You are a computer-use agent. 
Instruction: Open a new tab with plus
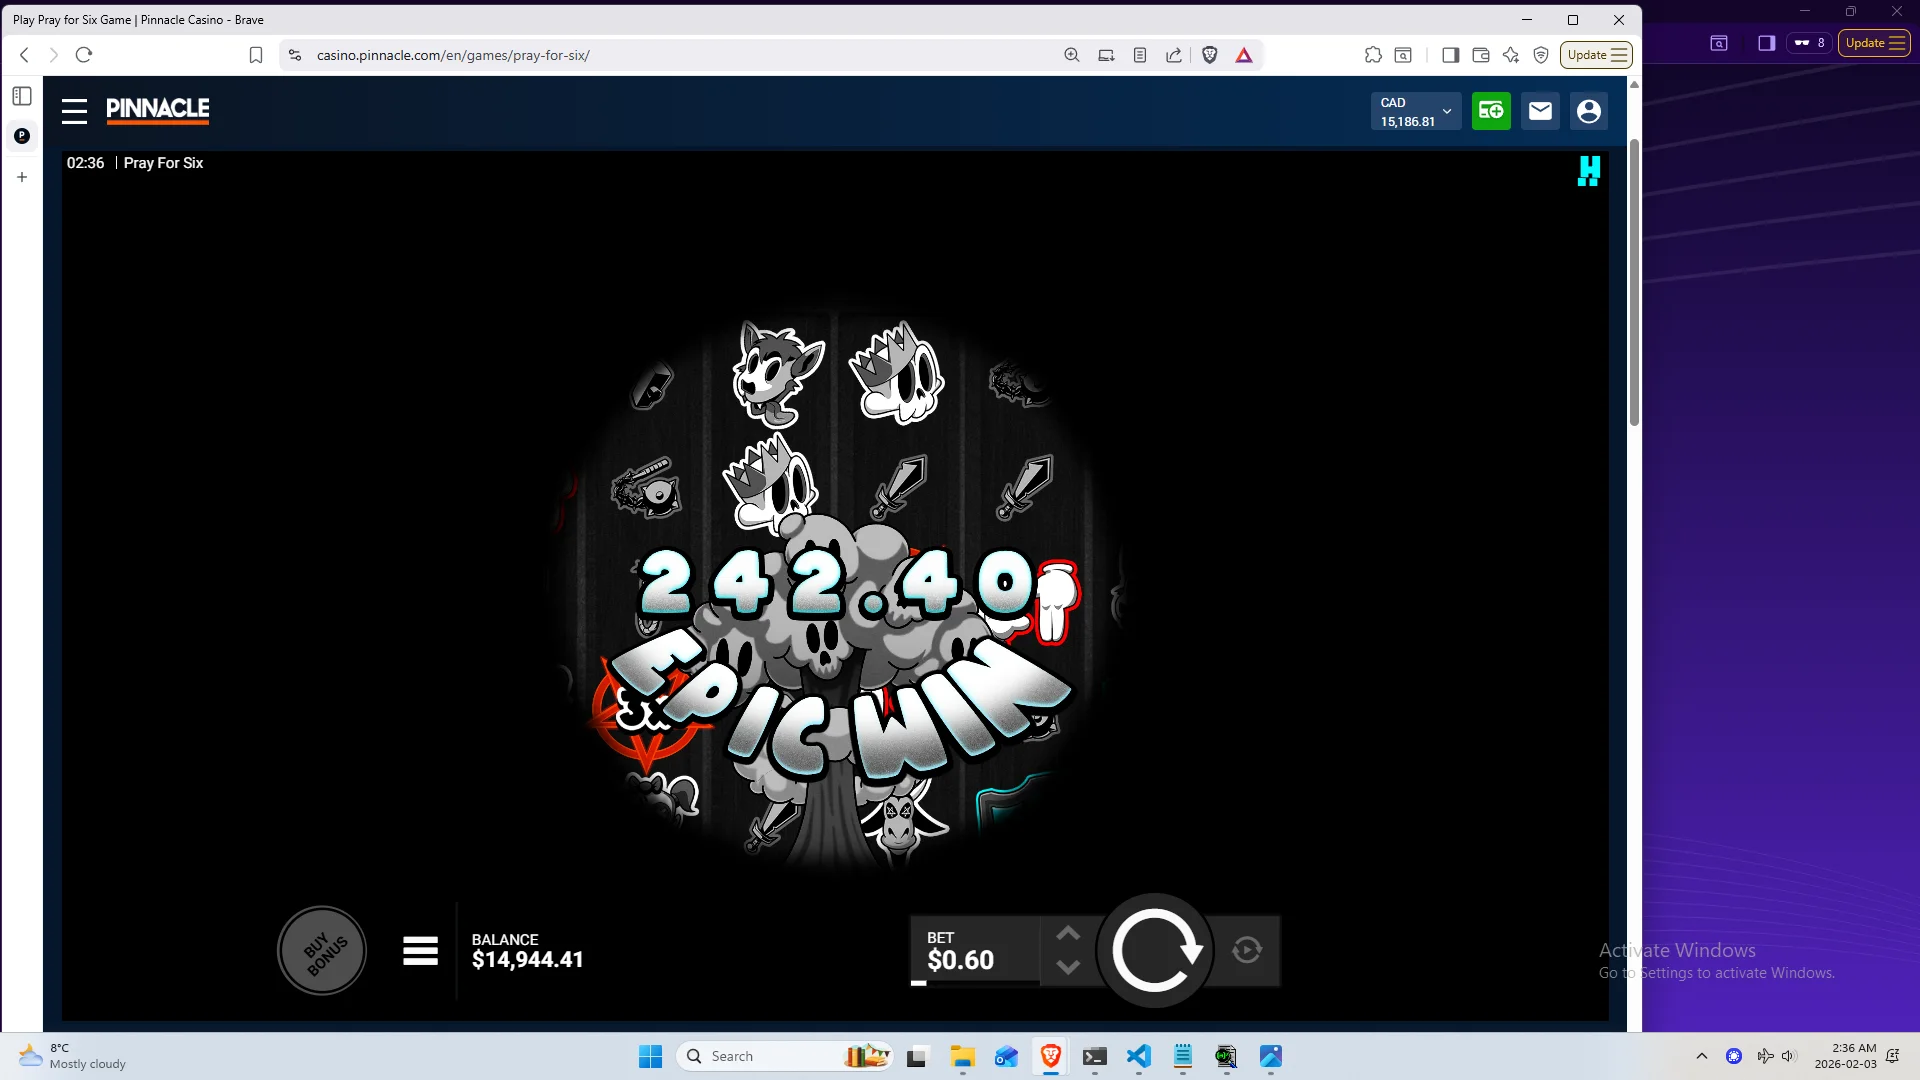point(22,177)
